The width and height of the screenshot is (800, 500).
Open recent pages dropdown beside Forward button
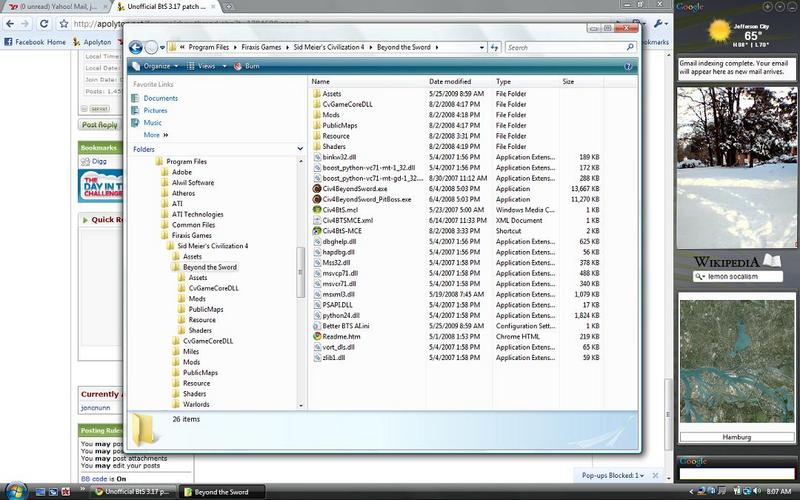pos(162,47)
